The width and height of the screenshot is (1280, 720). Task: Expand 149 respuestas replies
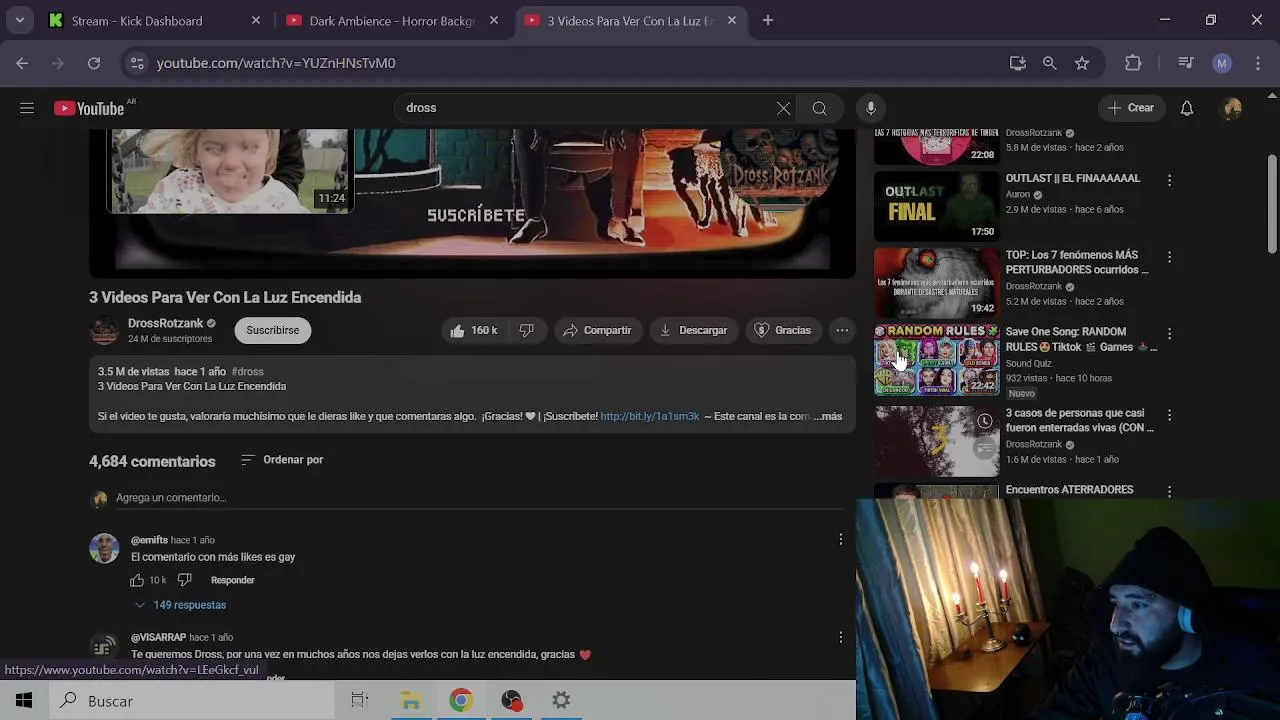pyautogui.click(x=180, y=605)
